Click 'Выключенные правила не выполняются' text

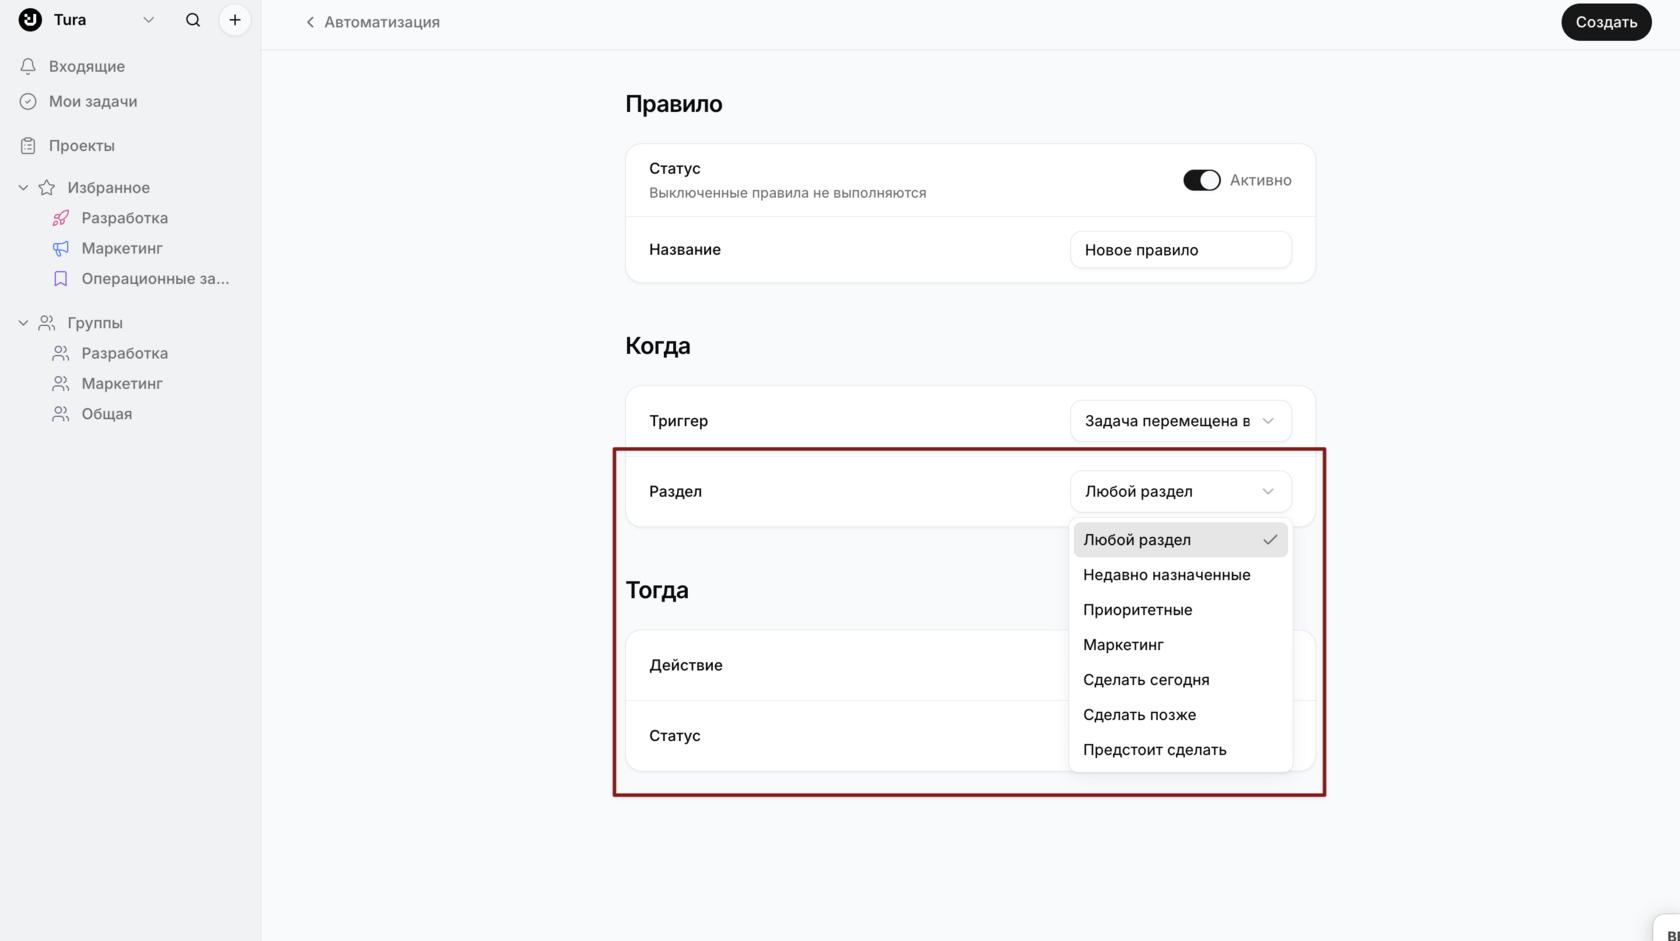click(x=788, y=193)
